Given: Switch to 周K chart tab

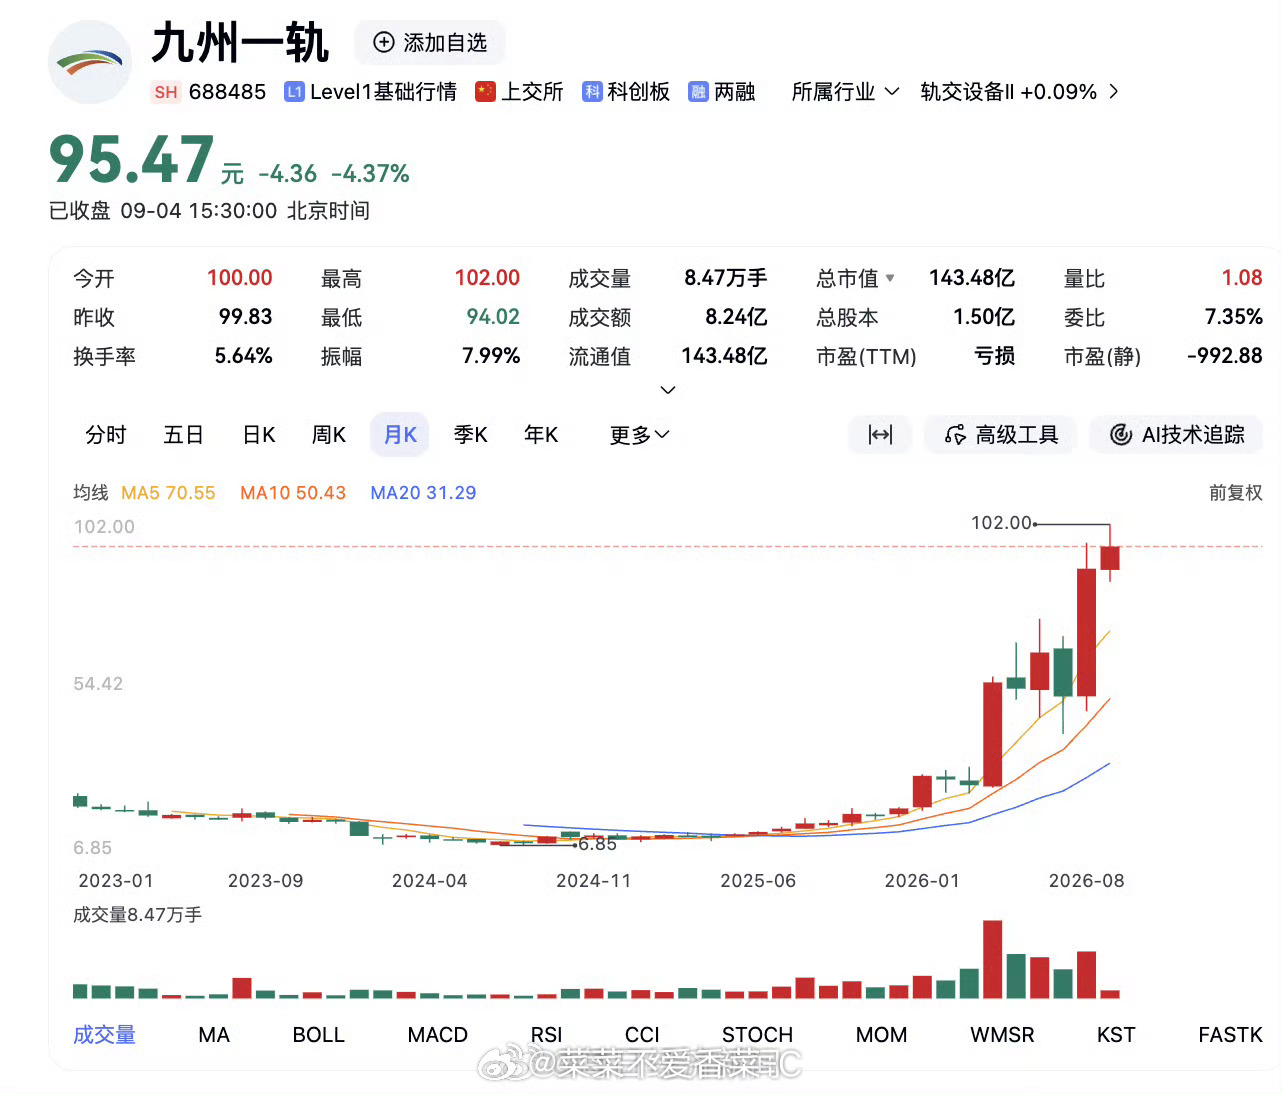Looking at the screenshot, I should click(x=329, y=435).
